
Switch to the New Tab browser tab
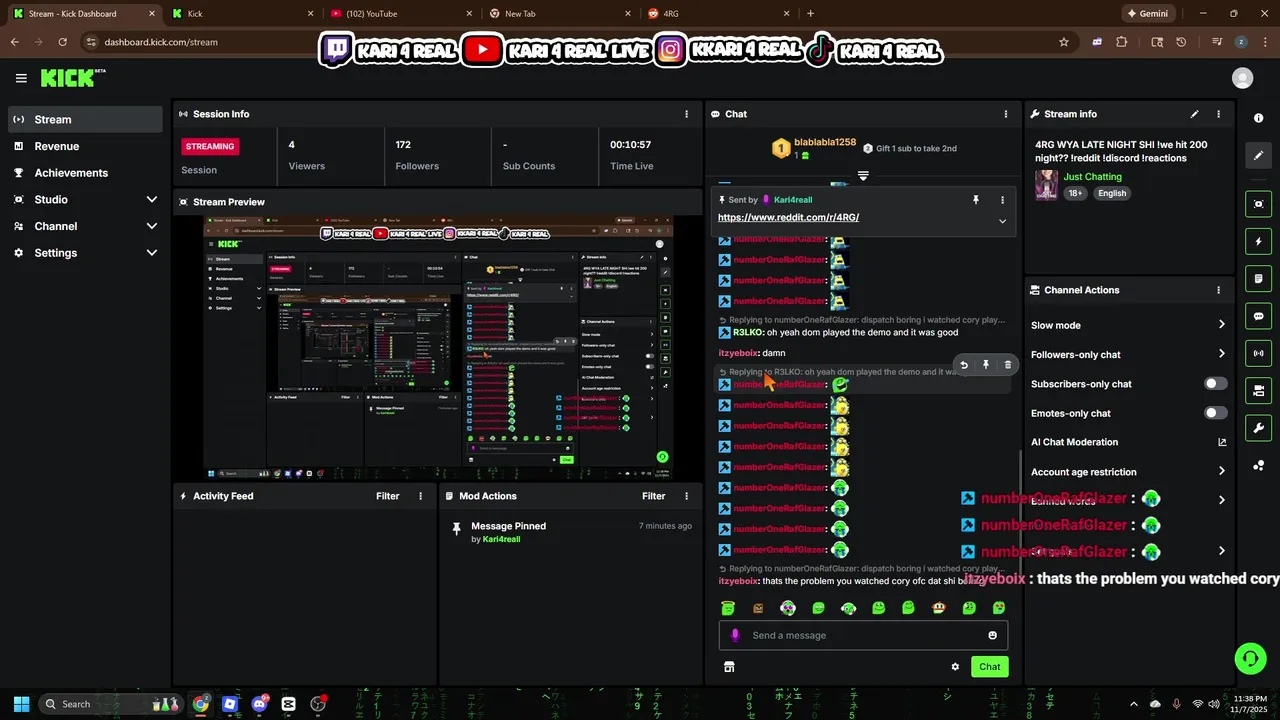pyautogui.click(x=560, y=14)
